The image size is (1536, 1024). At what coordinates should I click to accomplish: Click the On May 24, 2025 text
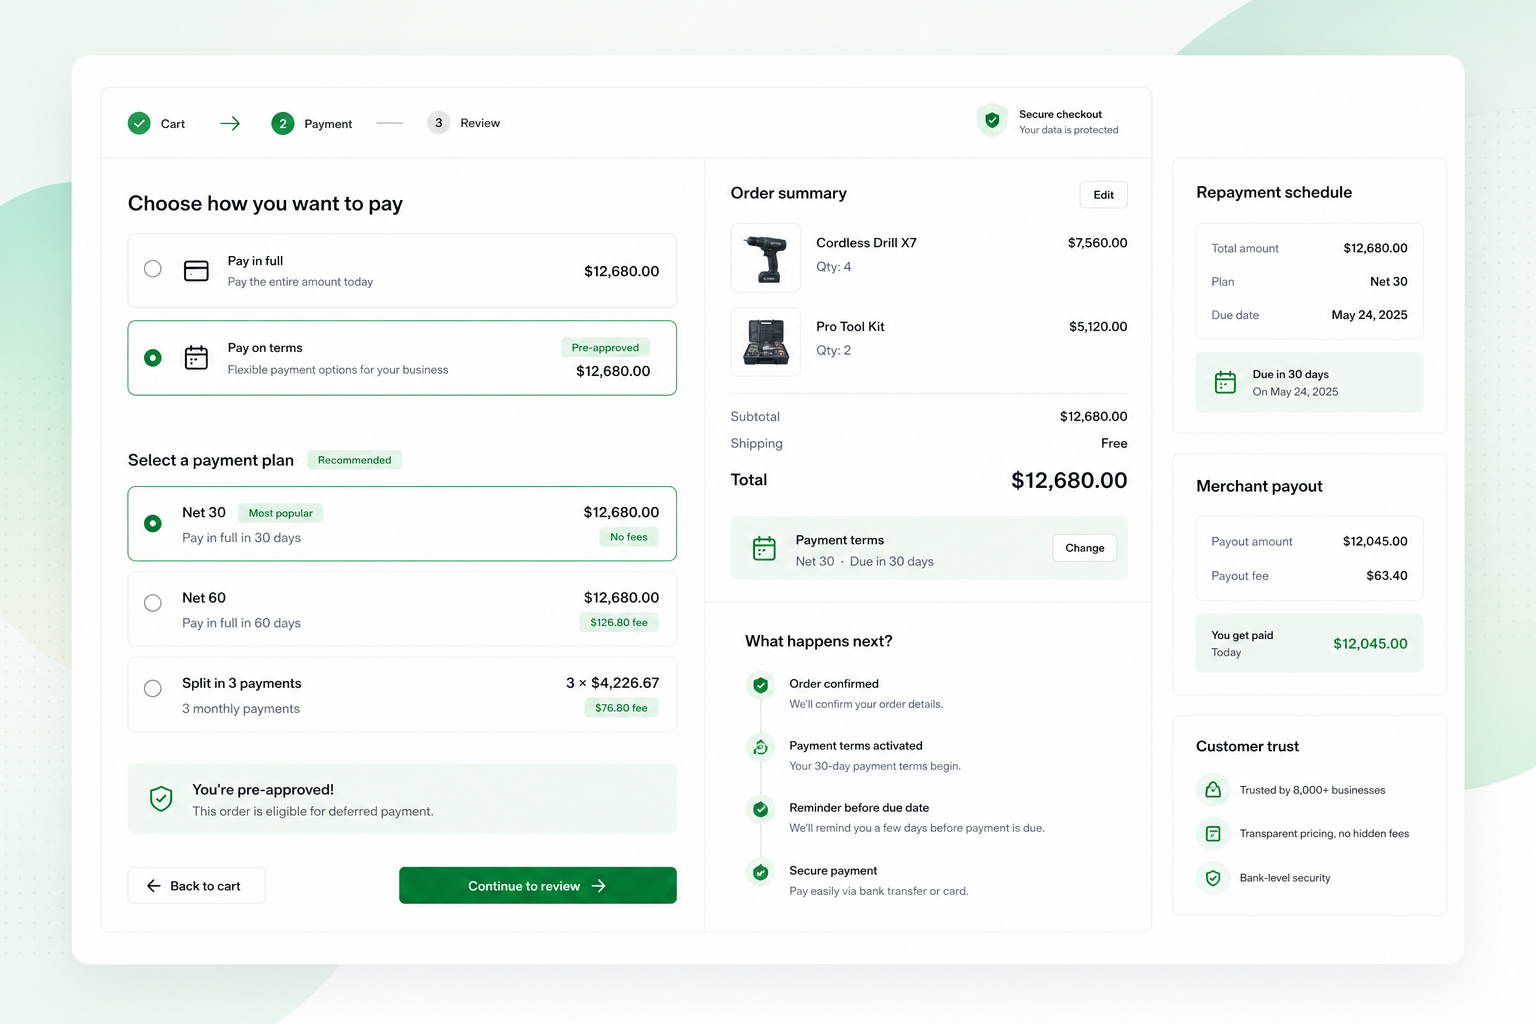pos(1295,392)
